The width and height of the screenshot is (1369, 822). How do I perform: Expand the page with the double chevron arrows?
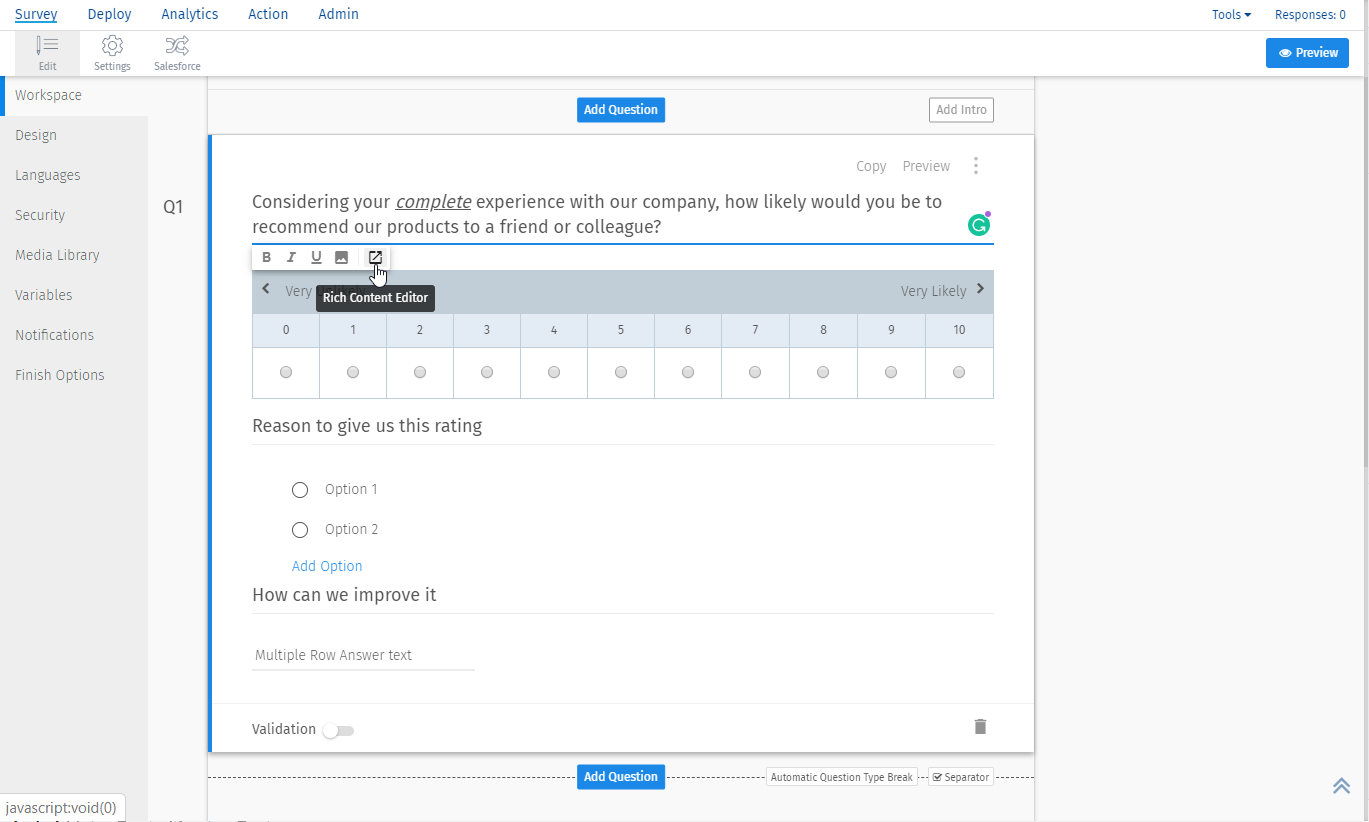(1341, 786)
